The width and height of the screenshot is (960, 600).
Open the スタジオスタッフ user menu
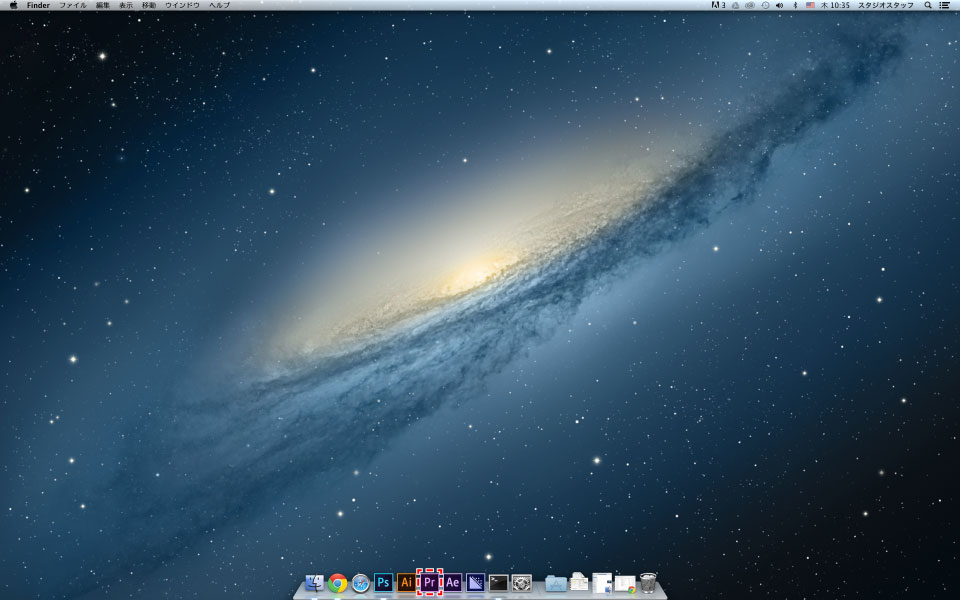(885, 5)
